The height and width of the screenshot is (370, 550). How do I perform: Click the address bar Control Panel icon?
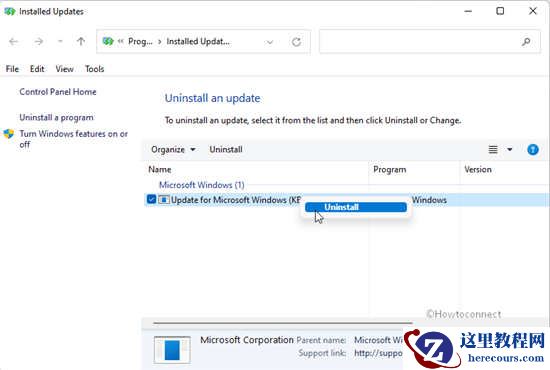108,41
